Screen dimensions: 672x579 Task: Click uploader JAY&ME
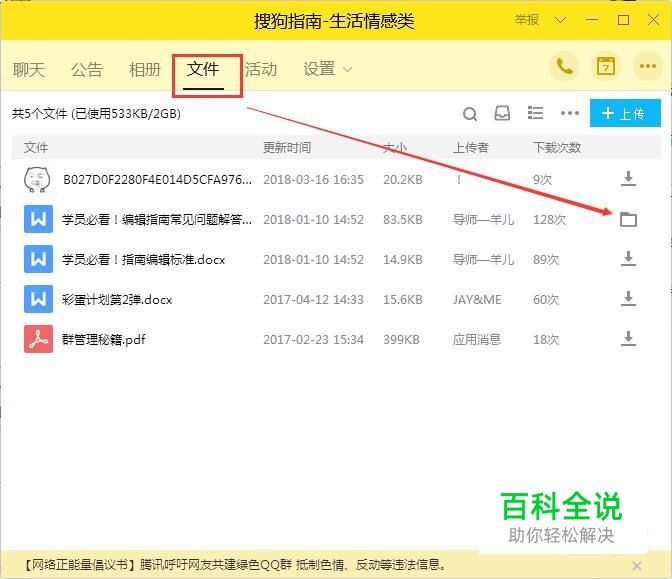coord(477,299)
